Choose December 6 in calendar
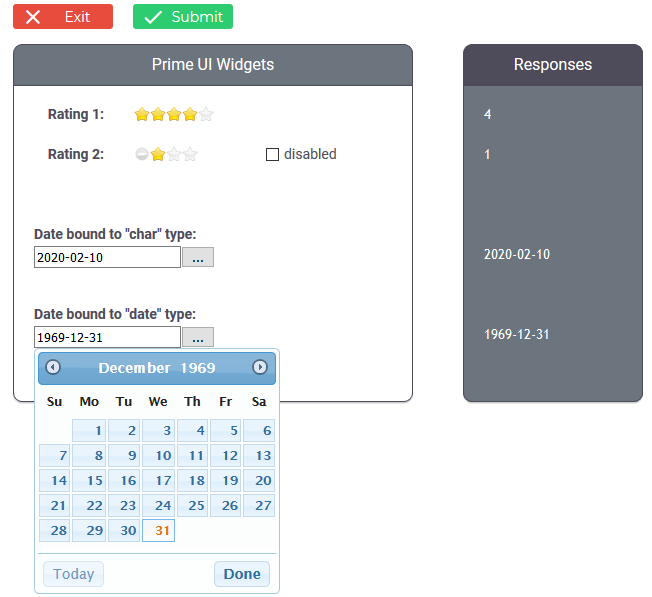The width and height of the screenshot is (652, 597). [259, 431]
